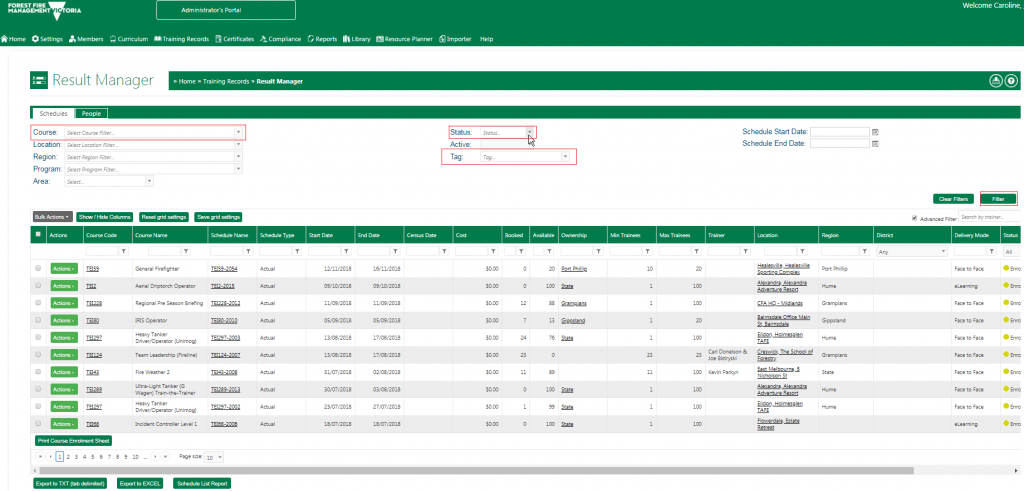The width and height of the screenshot is (1024, 491).
Task: Click the next page arrow in pager
Action: click(155, 456)
